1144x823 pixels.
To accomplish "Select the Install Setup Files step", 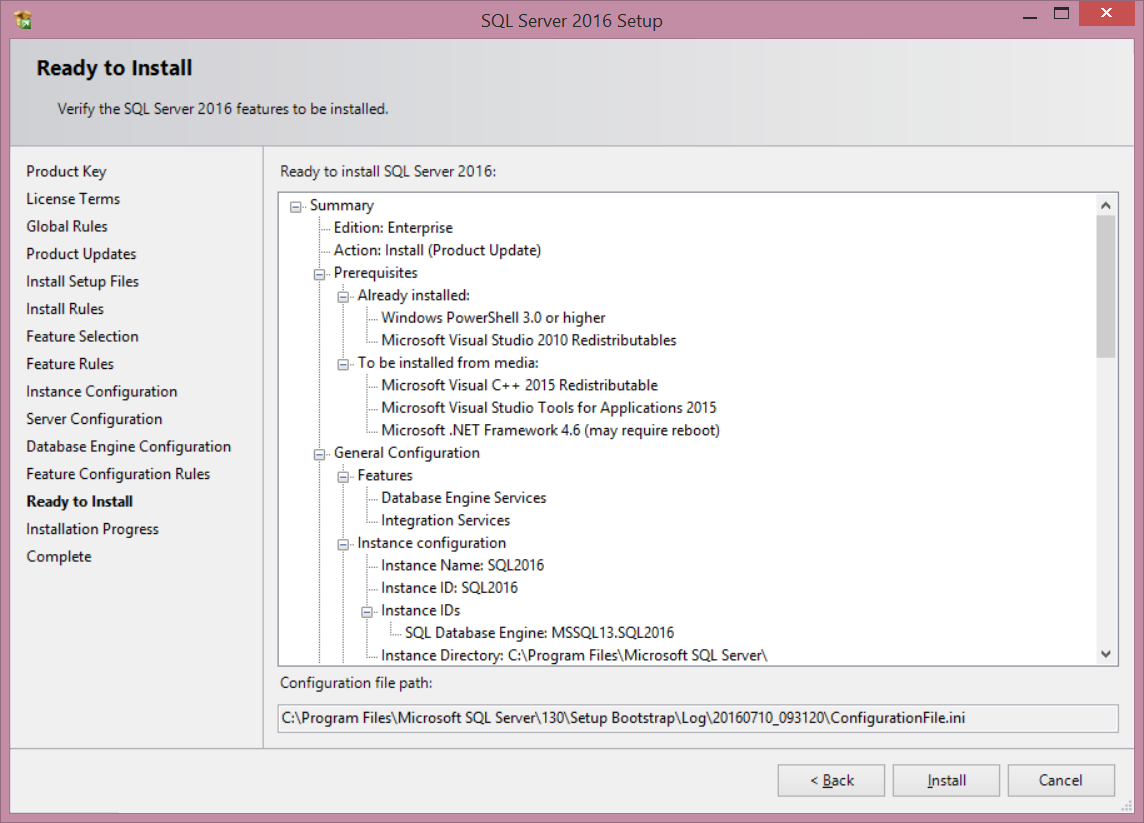I will [x=82, y=282].
